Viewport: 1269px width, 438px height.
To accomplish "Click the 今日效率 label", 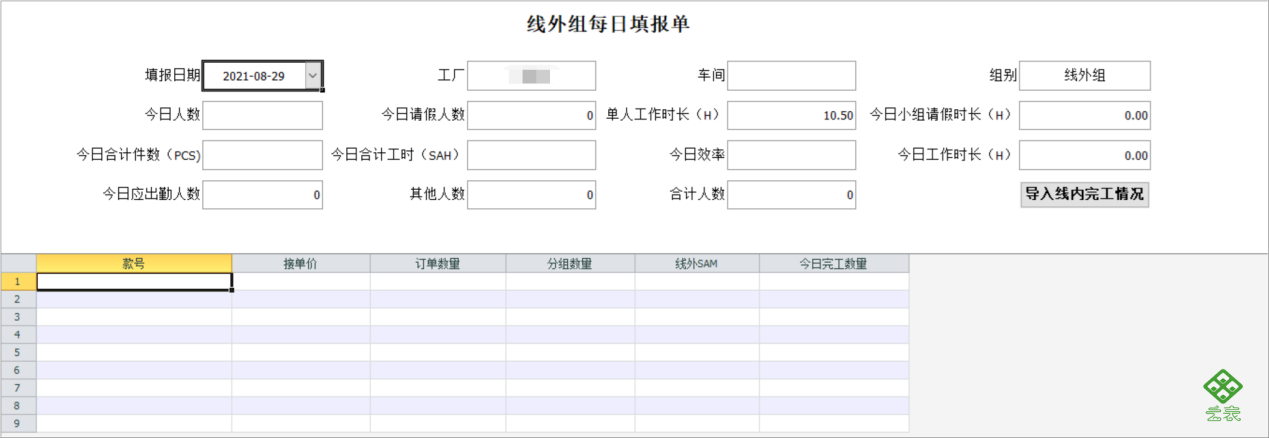I will (x=697, y=155).
